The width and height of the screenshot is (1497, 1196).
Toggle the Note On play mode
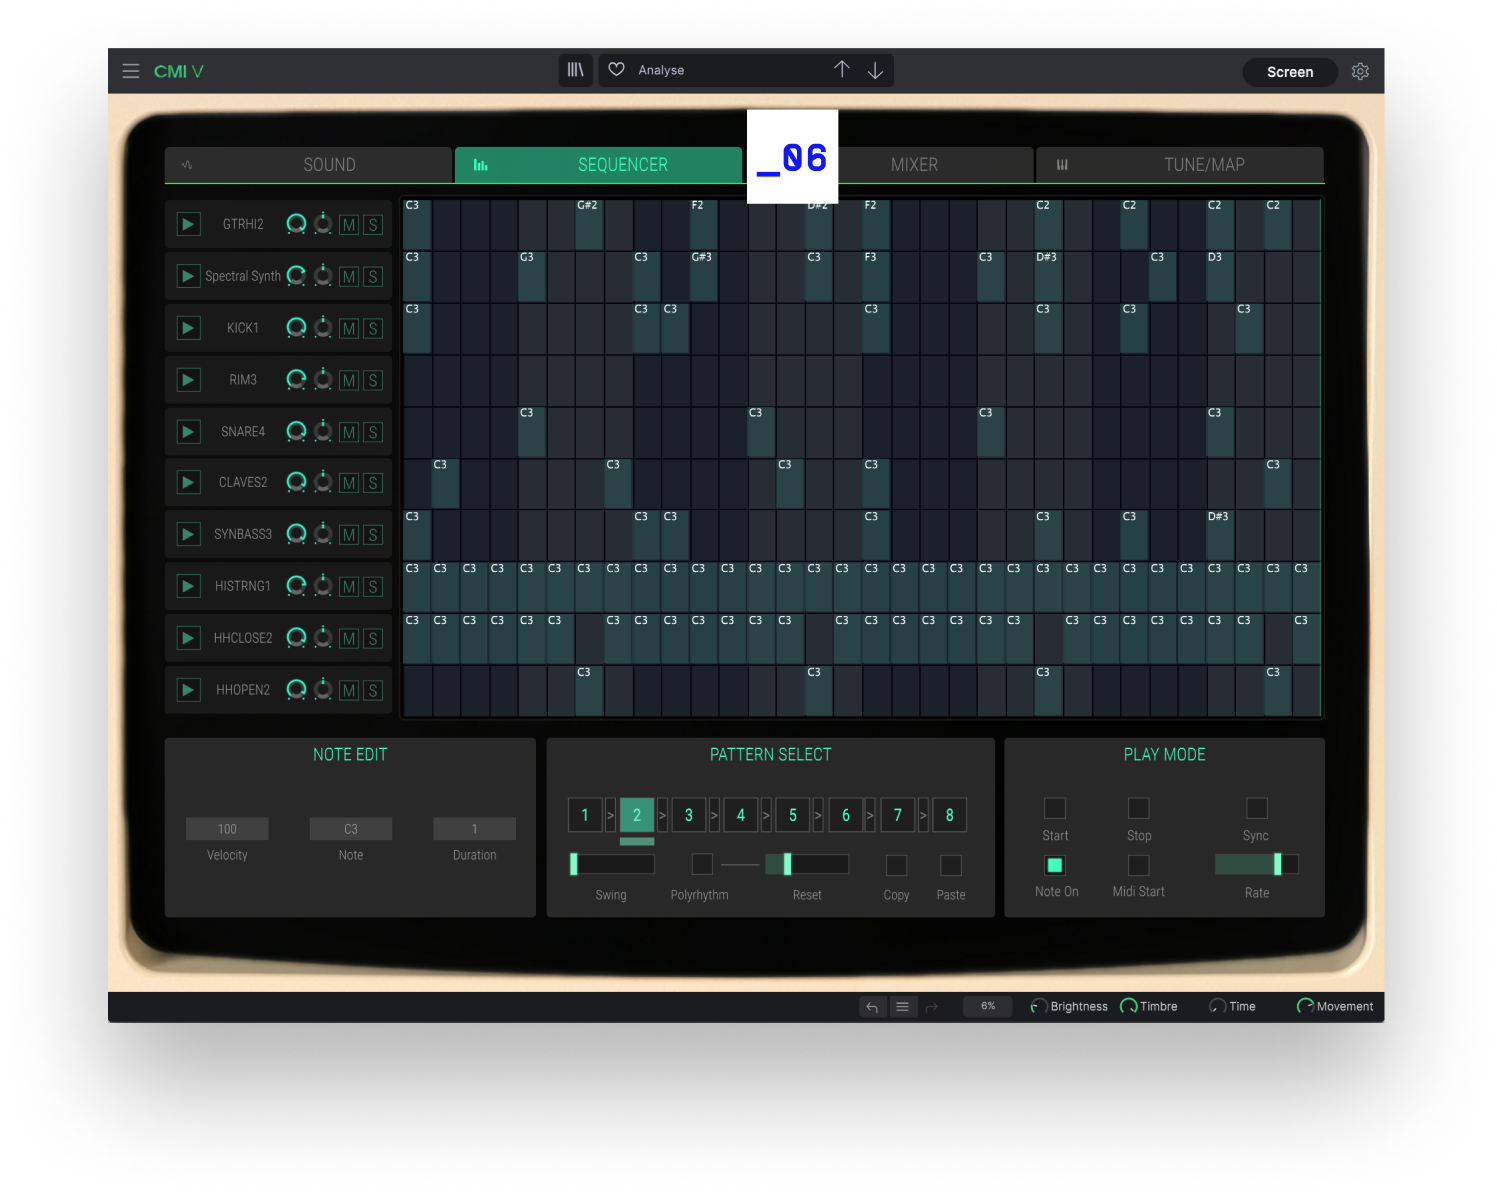point(1055,865)
